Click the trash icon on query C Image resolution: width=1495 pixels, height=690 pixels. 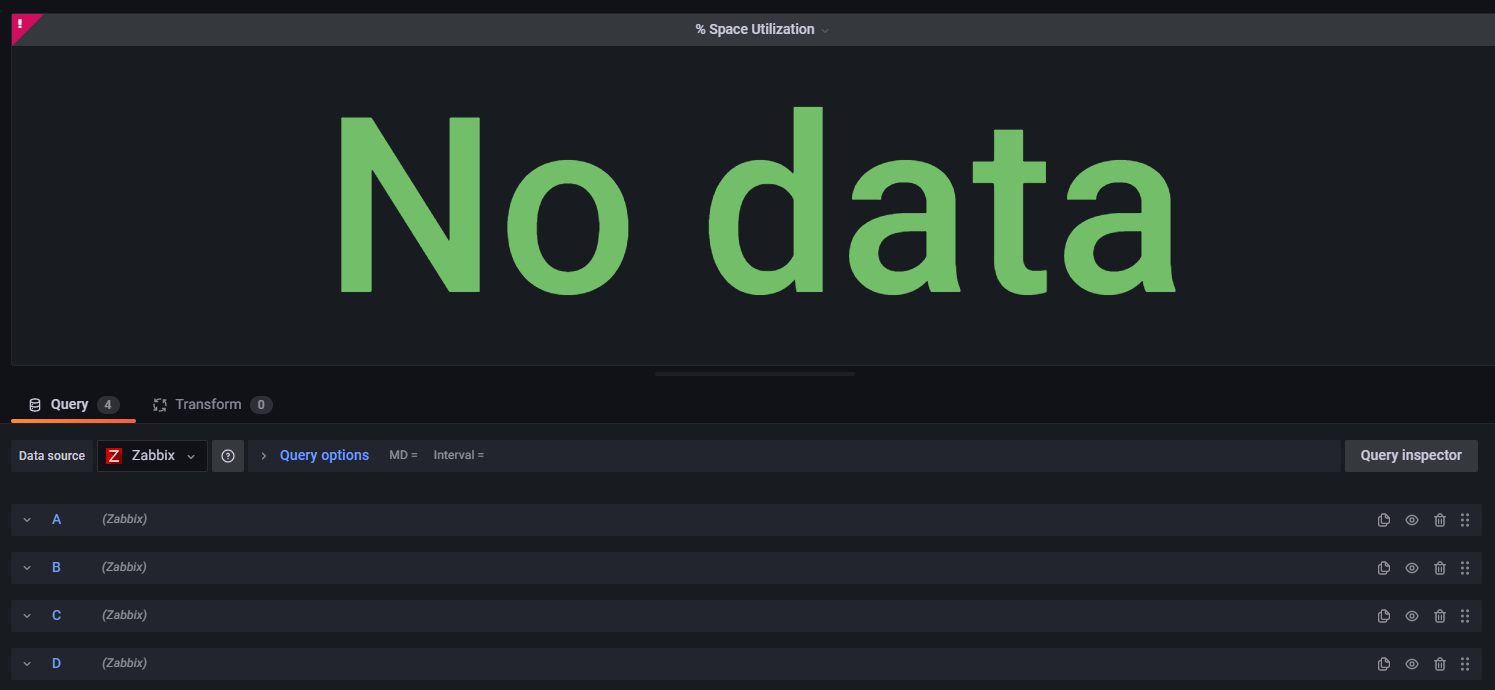(x=1440, y=615)
